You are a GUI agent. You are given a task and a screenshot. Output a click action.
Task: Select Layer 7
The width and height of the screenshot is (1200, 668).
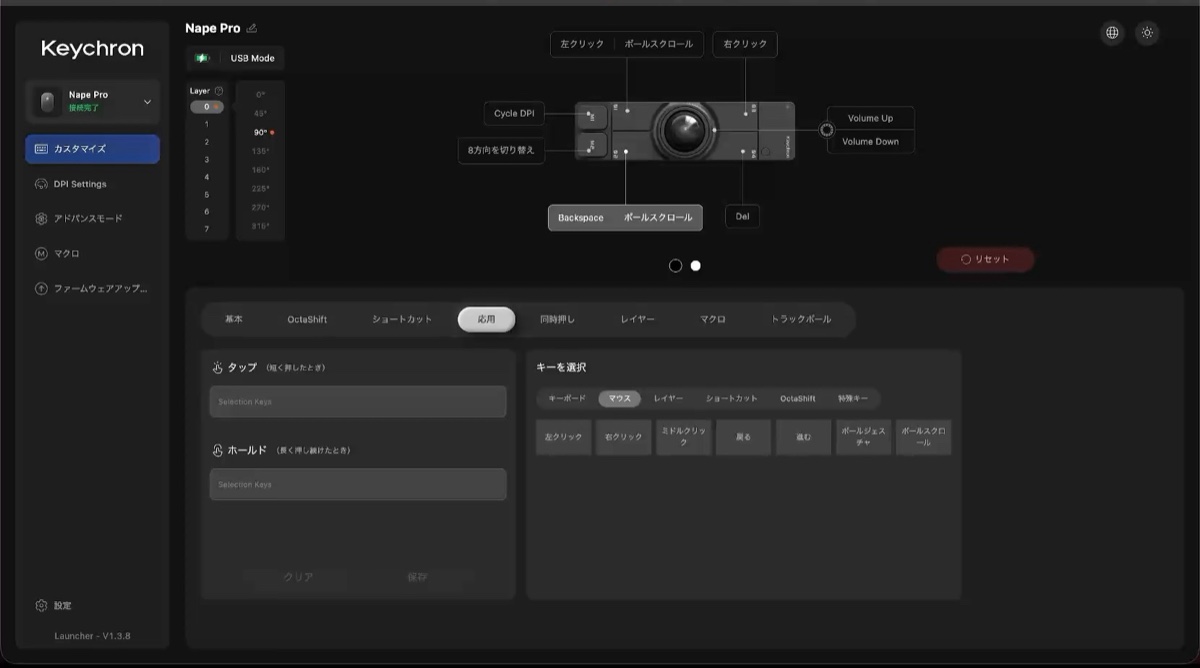[207, 229]
